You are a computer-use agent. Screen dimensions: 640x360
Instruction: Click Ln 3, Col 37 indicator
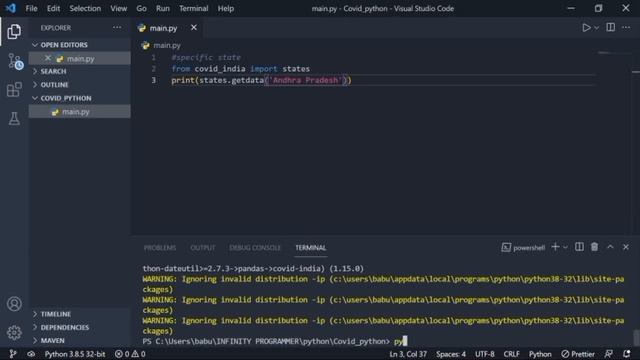click(407, 354)
